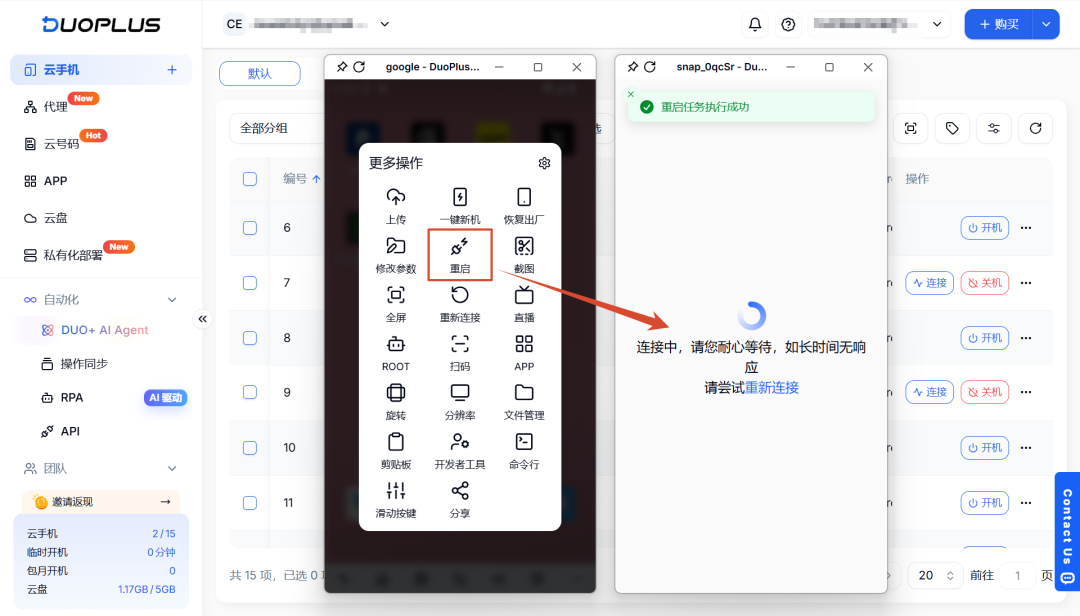Expand the 购买 button dropdown arrow
The image size is (1080, 616).
click(1046, 24)
